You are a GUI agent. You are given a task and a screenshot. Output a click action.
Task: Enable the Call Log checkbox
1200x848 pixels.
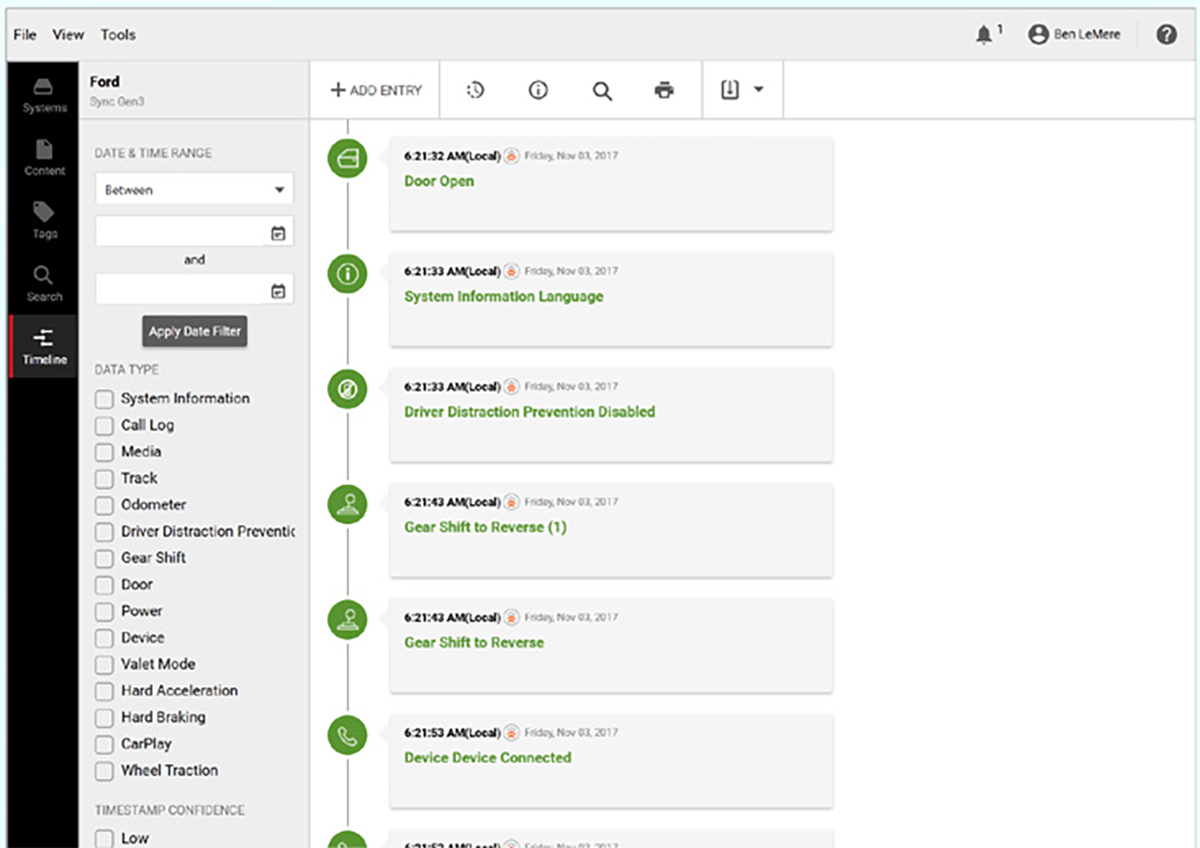click(105, 426)
